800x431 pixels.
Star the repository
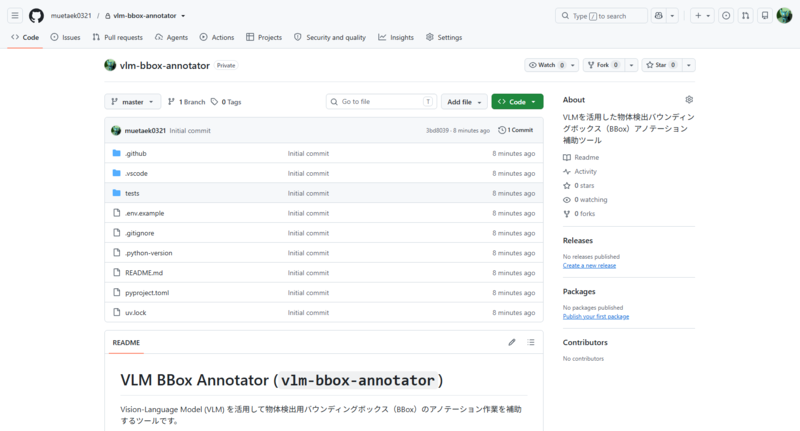(x=661, y=65)
